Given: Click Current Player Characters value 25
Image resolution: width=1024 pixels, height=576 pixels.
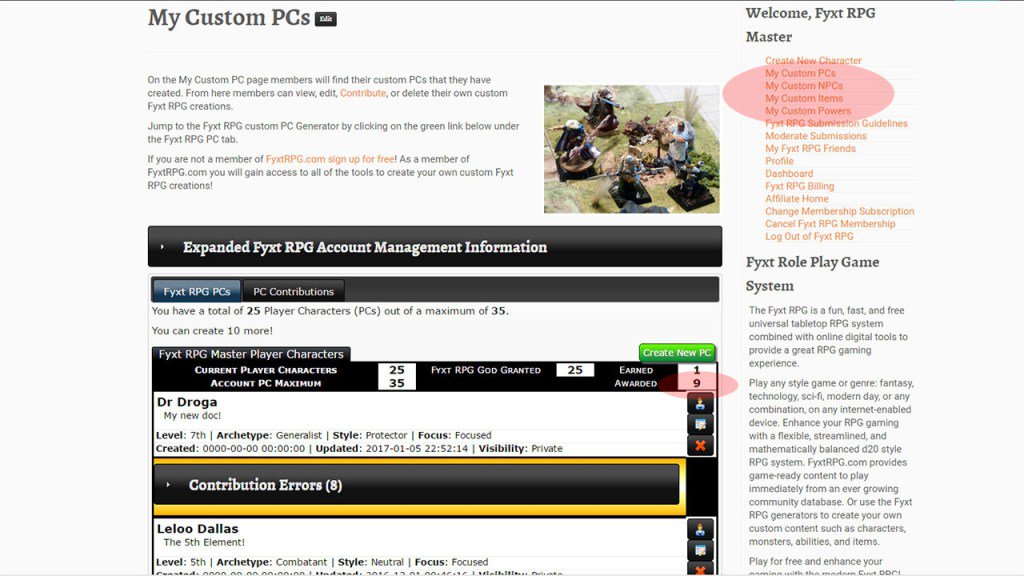Looking at the screenshot, I should click(396, 370).
